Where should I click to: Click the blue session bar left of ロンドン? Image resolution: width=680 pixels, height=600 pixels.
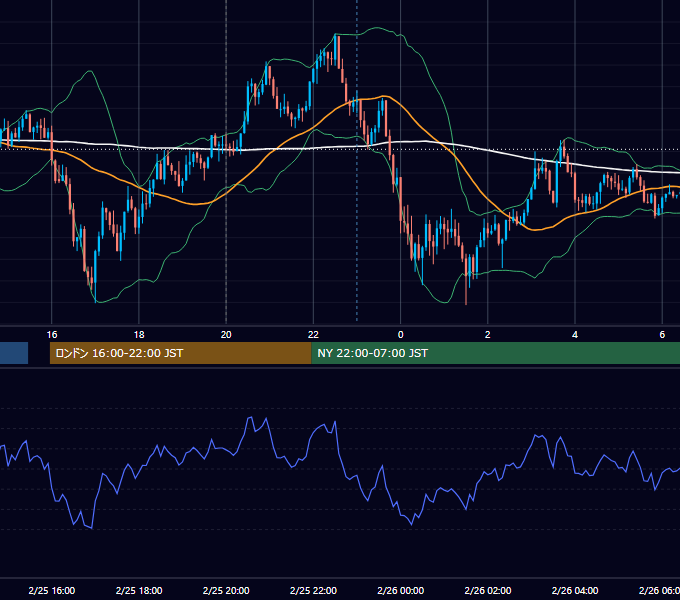[14, 353]
